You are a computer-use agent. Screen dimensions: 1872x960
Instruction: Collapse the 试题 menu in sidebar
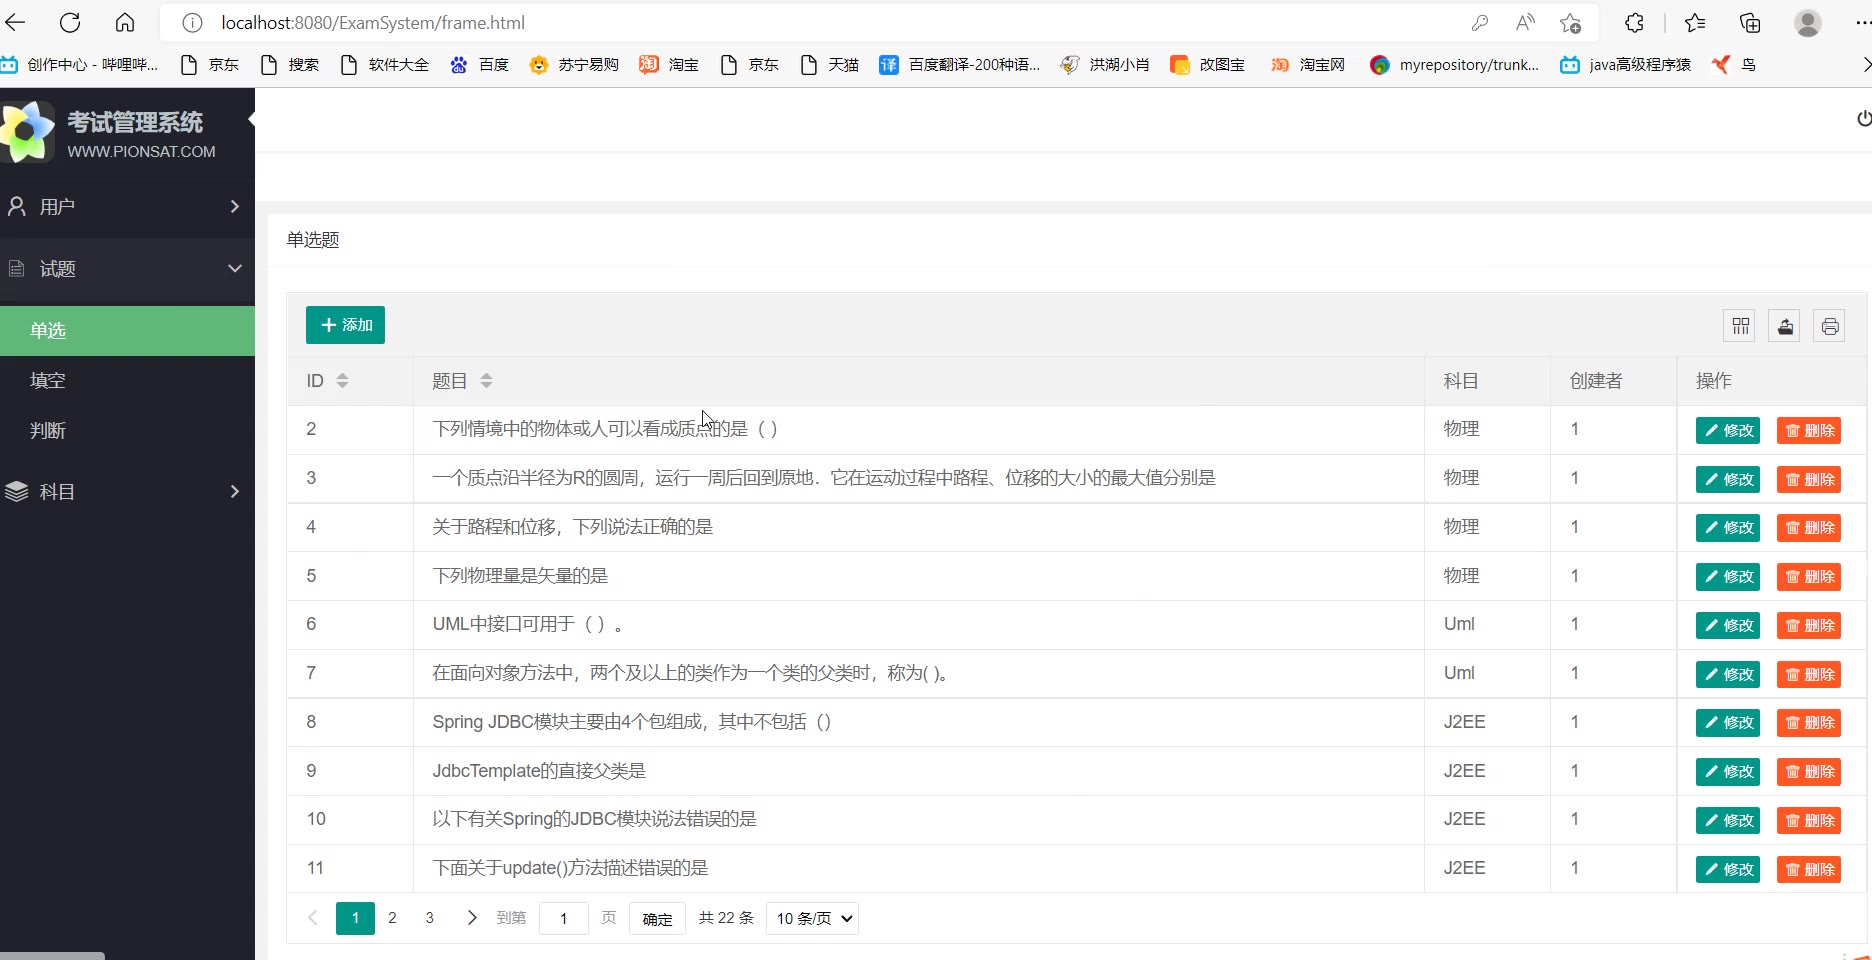click(x=127, y=269)
